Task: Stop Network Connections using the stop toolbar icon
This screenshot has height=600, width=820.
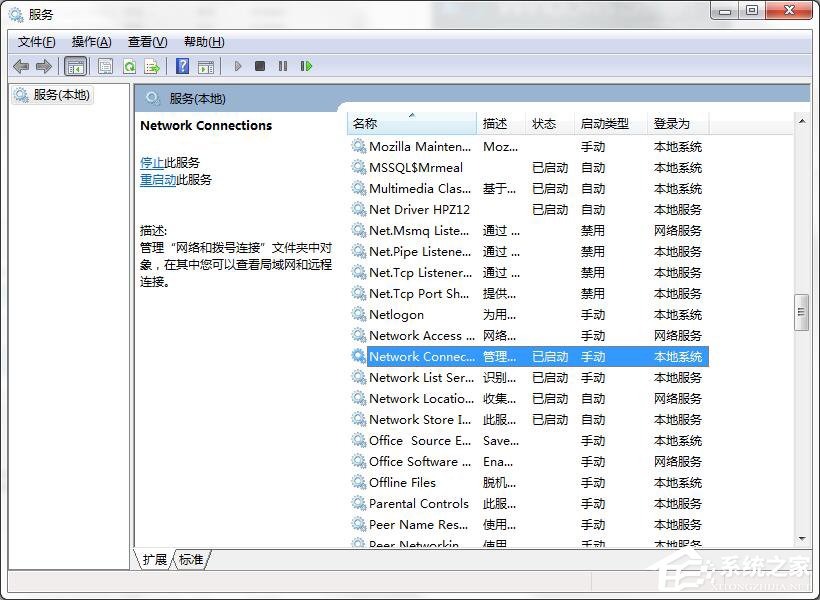Action: [260, 66]
